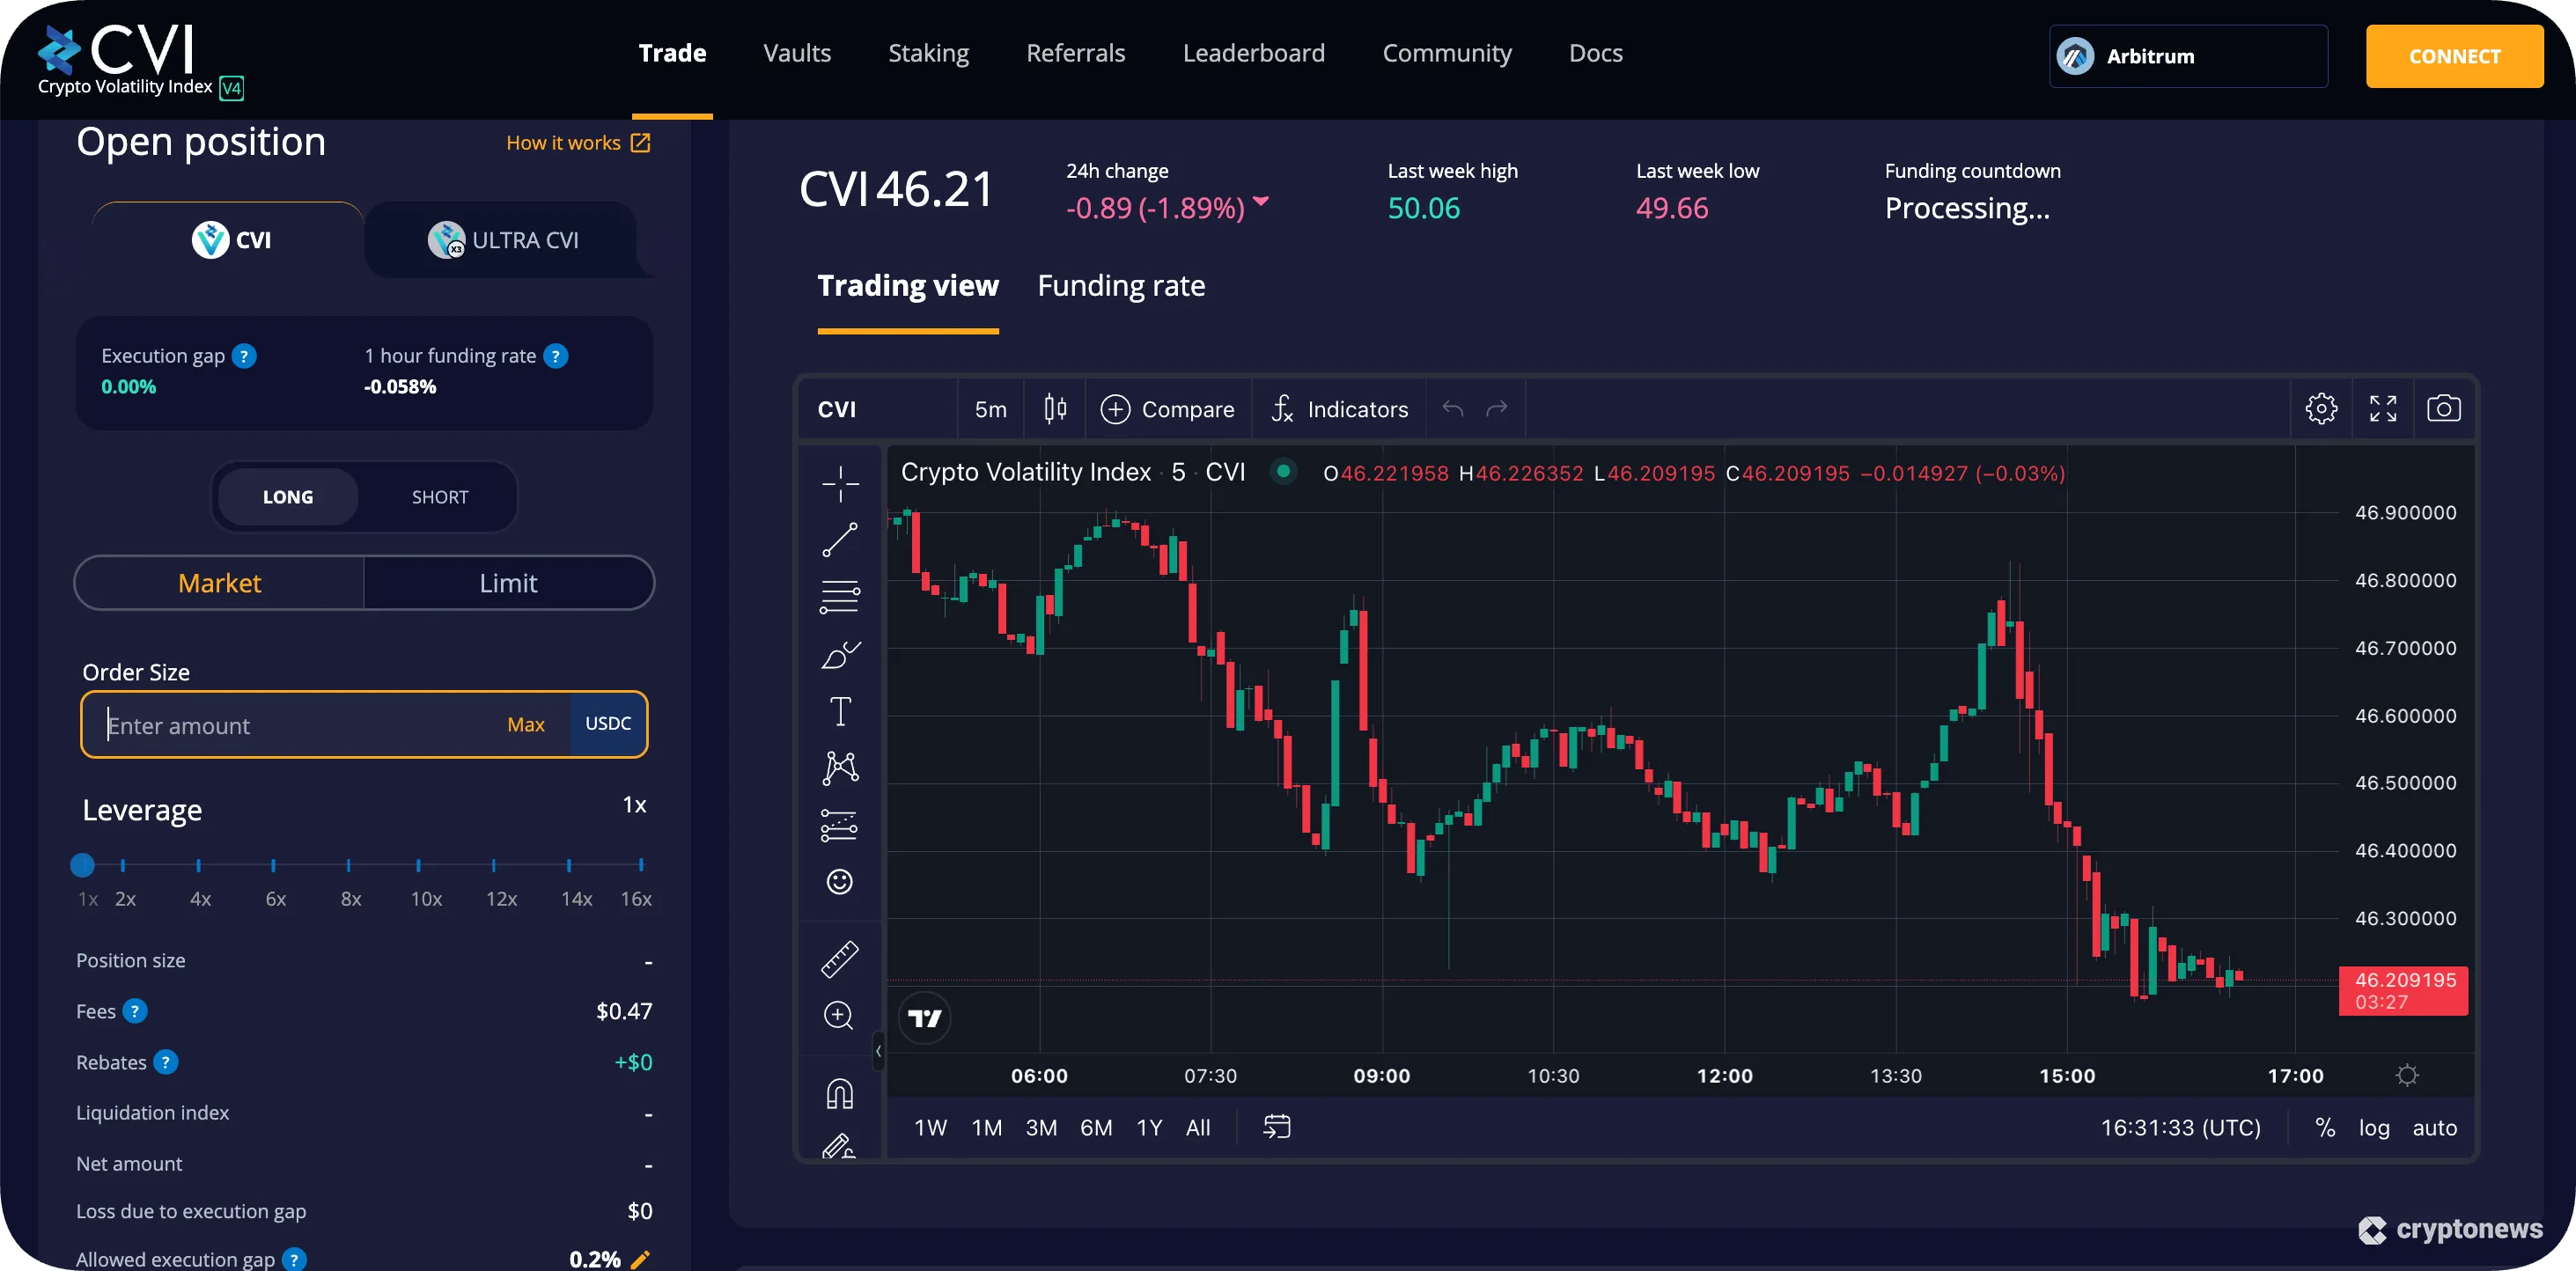Select the CVI token tab
2576x1271 pixels.
[231, 240]
